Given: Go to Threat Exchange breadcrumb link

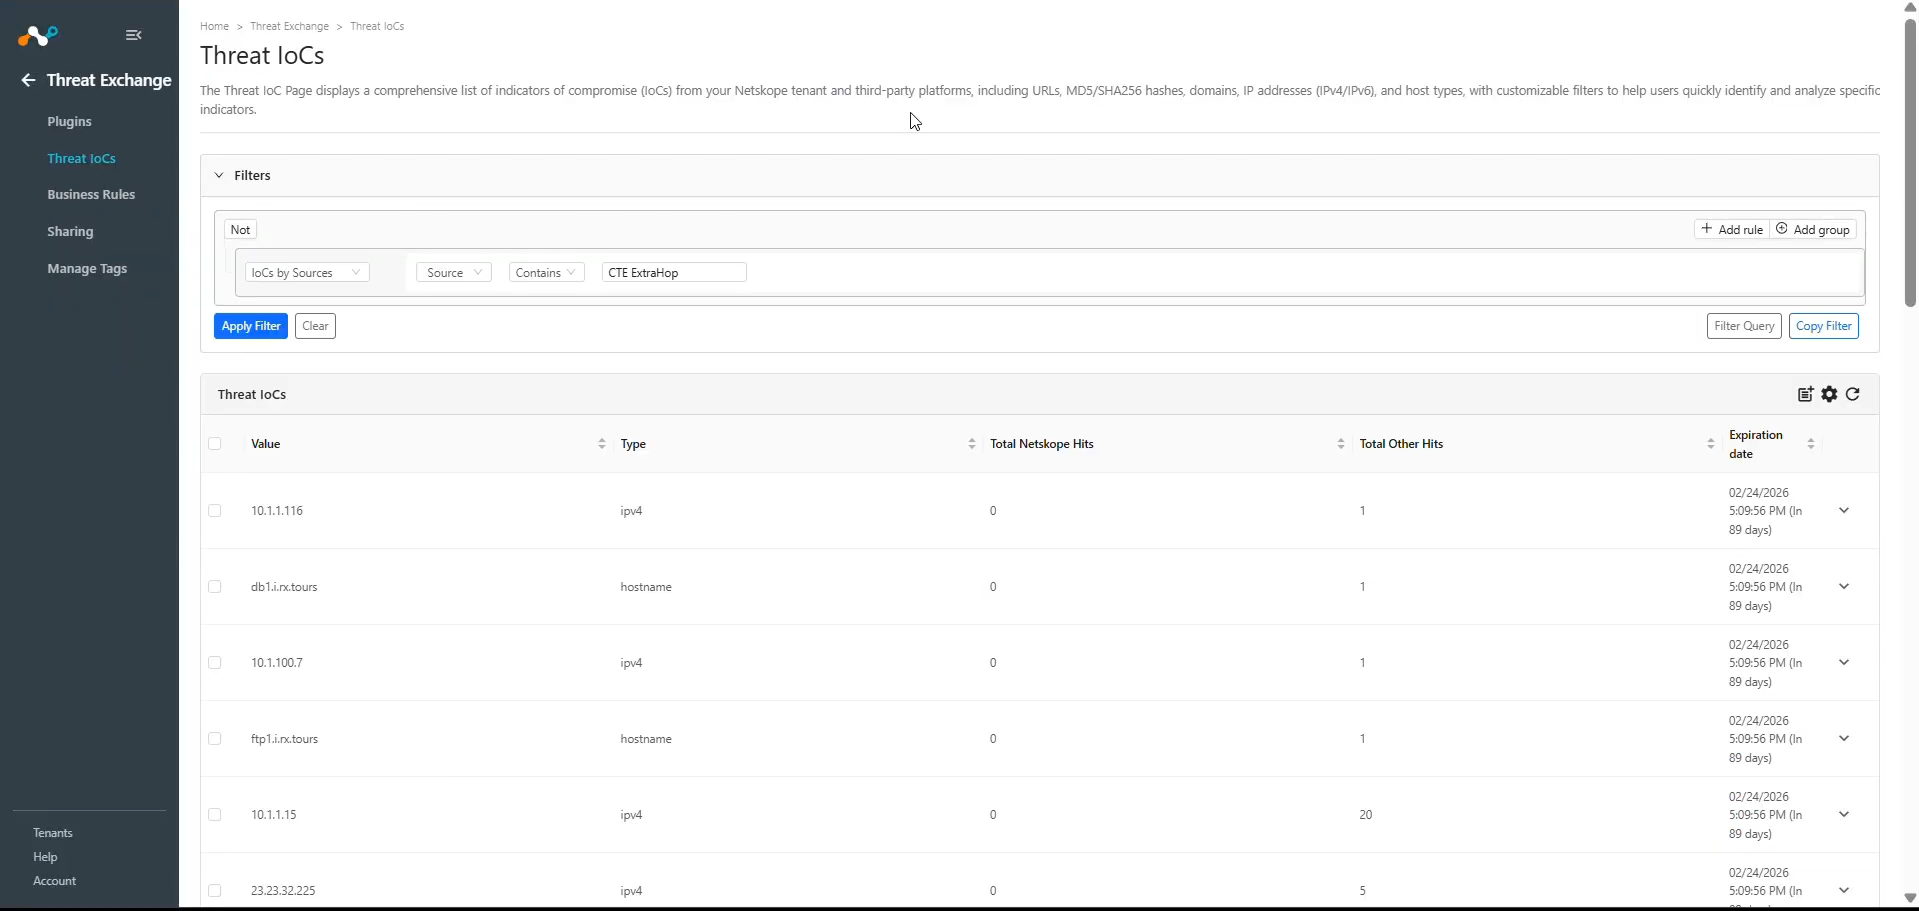Looking at the screenshot, I should coord(289,26).
